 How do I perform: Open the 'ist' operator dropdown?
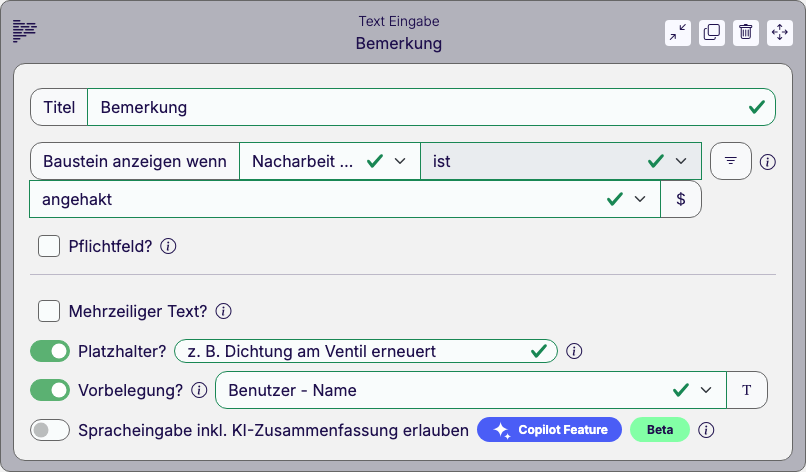click(x=561, y=161)
